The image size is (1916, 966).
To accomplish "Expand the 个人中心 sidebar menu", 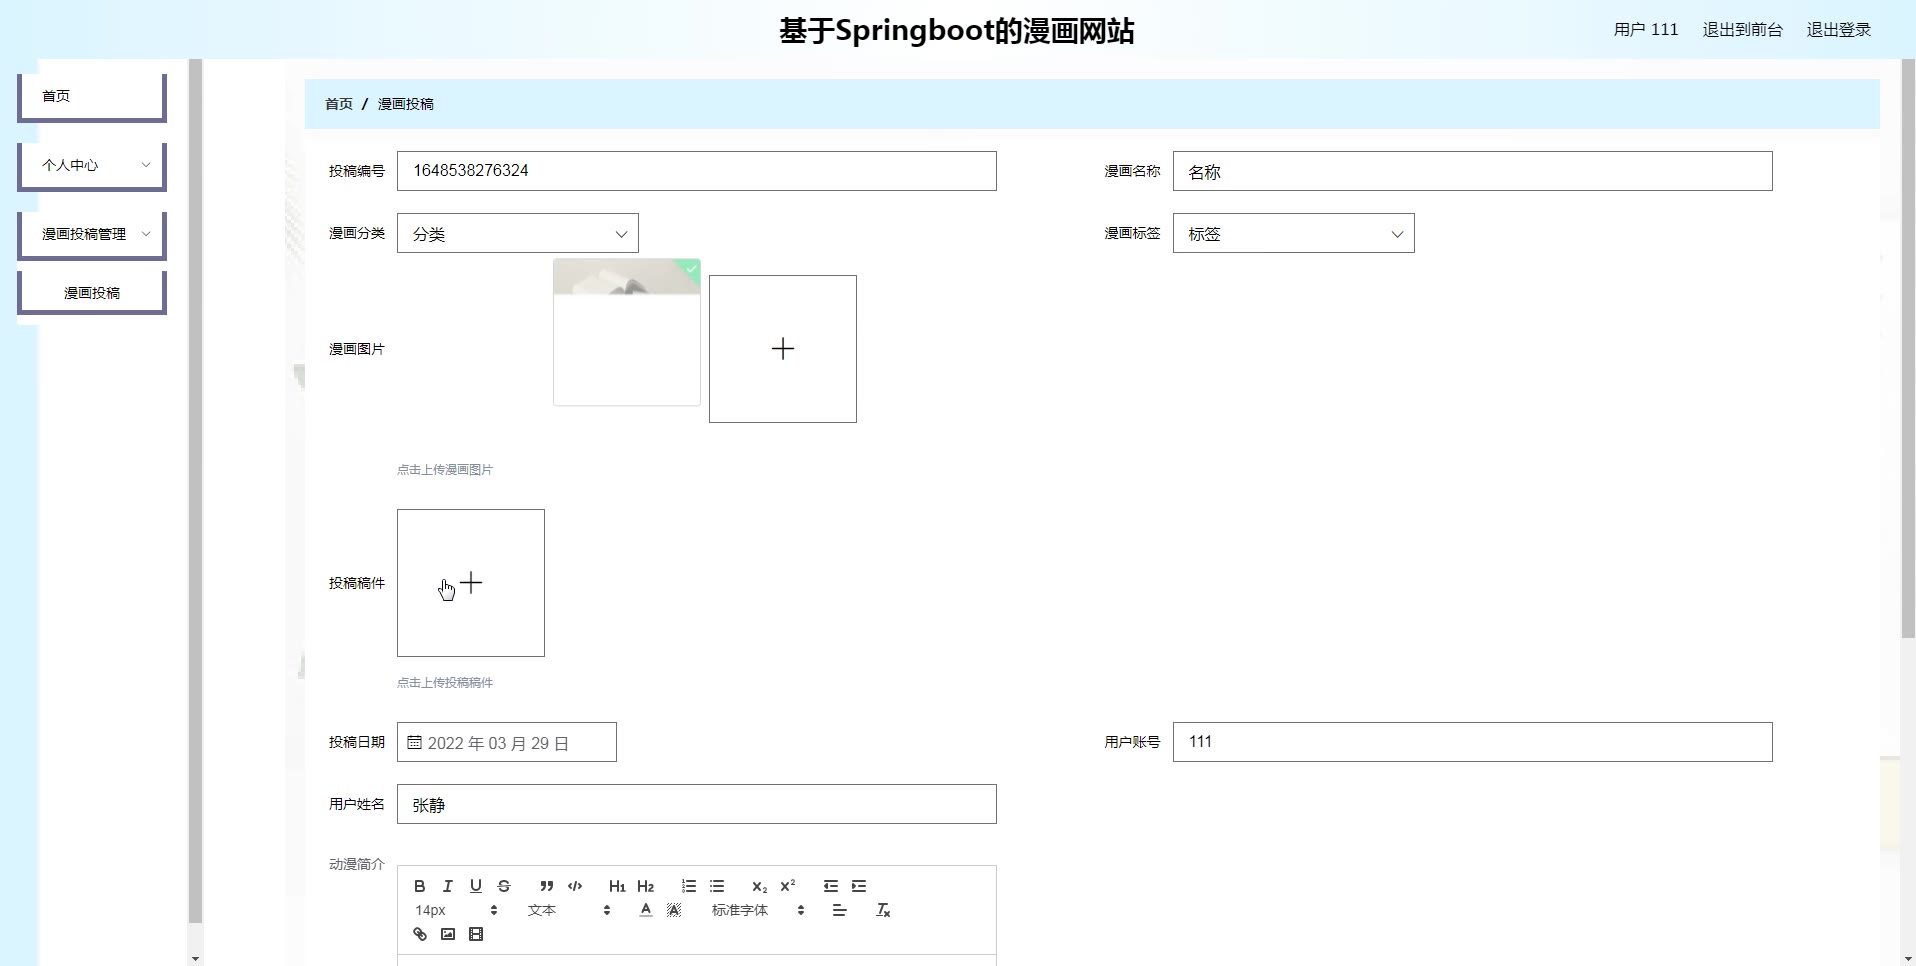I will point(92,166).
